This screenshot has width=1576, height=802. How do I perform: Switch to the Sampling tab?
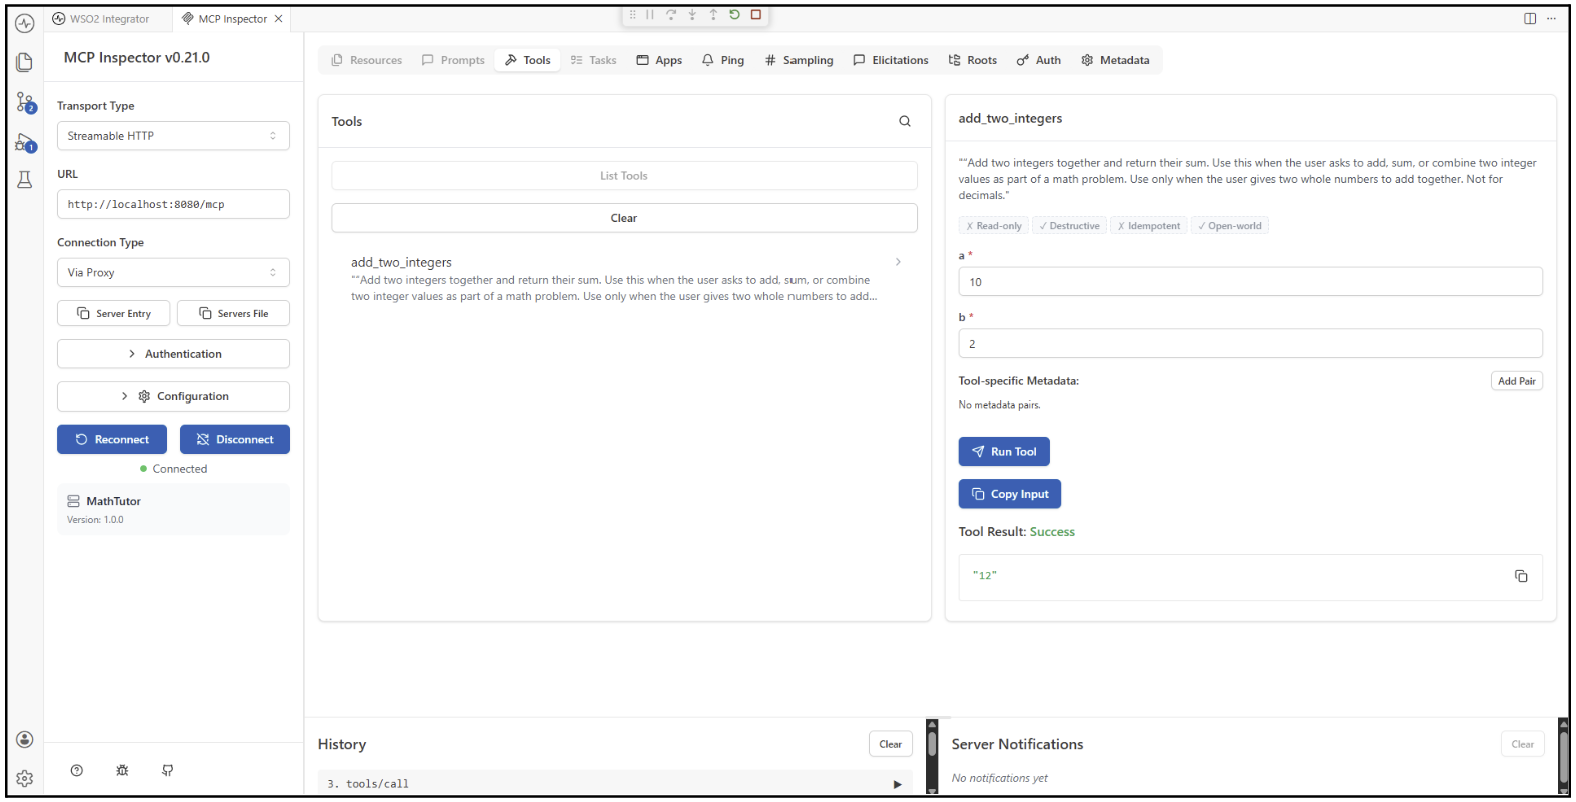[x=798, y=60]
